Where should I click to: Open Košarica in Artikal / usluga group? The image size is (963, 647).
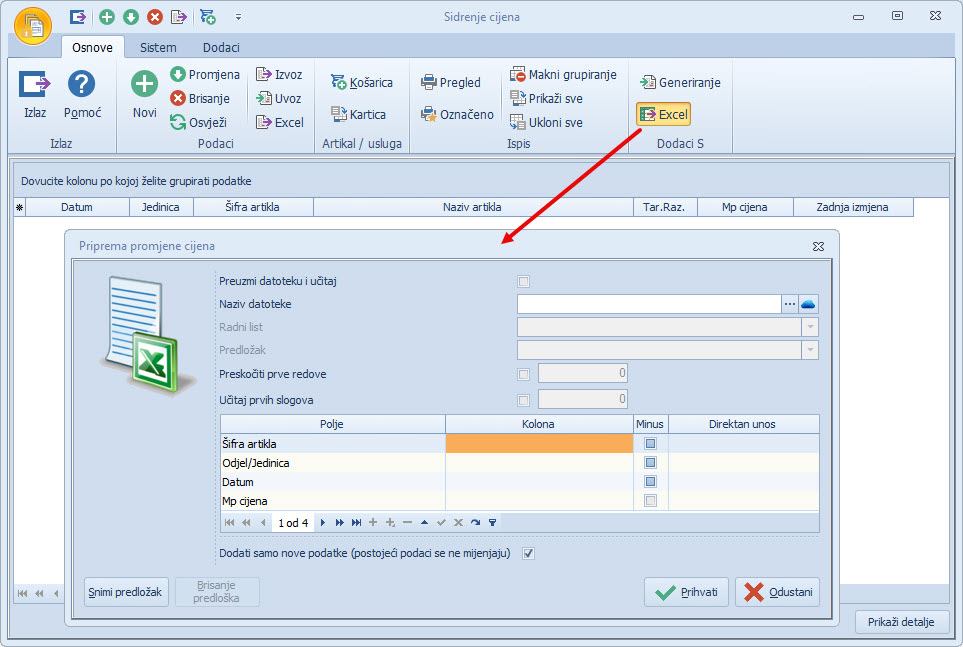point(339,82)
